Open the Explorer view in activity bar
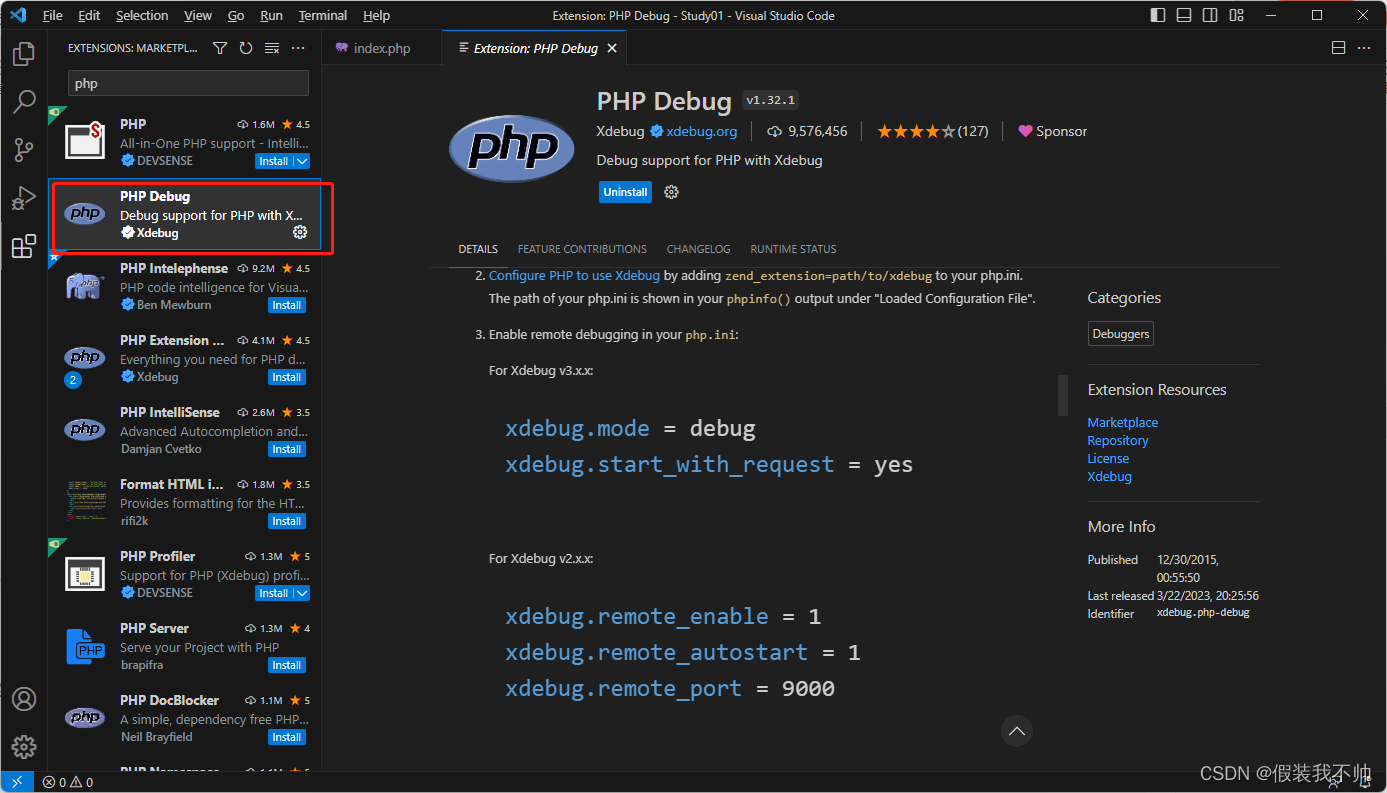This screenshot has width=1387, height=793. click(24, 54)
